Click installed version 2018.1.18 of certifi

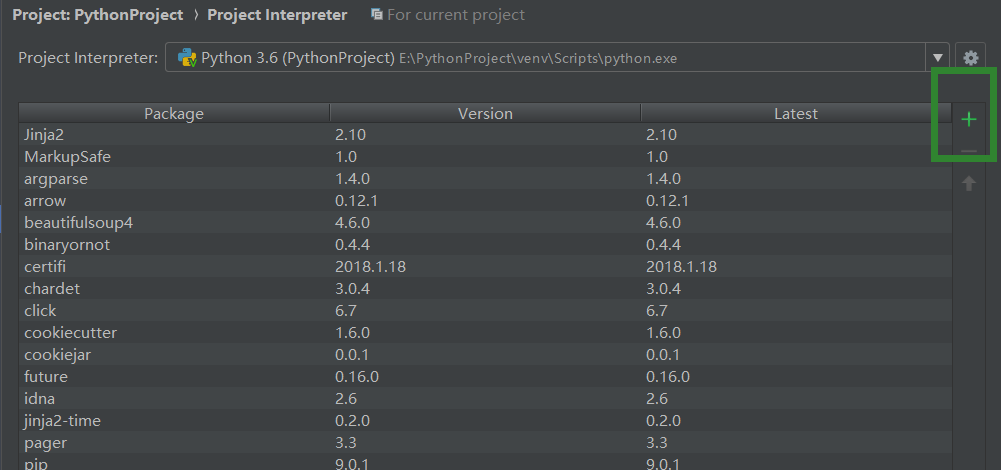coord(370,267)
